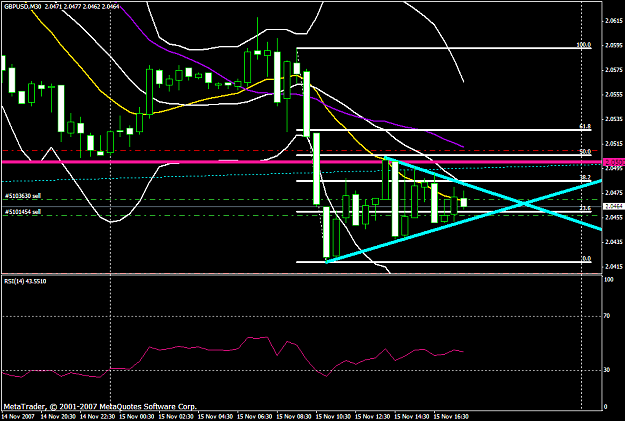Click the 15 Nov 08:30 time label
Screen dimensions: 625x421
pyautogui.click(x=294, y=417)
